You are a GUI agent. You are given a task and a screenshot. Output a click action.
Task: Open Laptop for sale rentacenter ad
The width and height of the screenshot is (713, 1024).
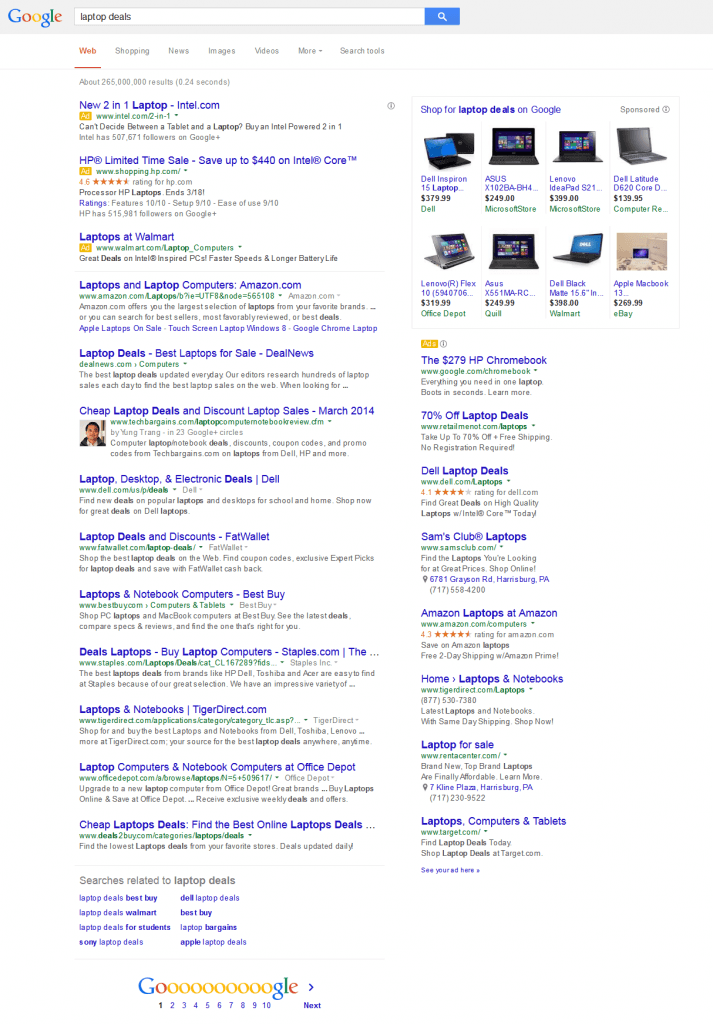[457, 744]
